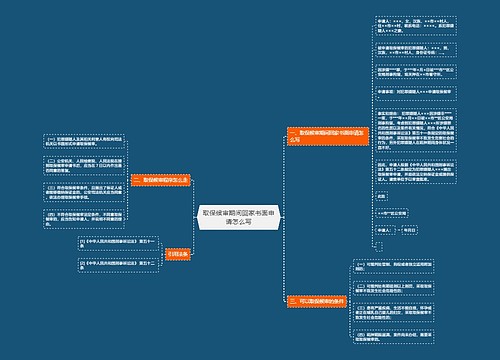
Task: Select the procedure node (四) on the left branch
Action: tap(84, 219)
